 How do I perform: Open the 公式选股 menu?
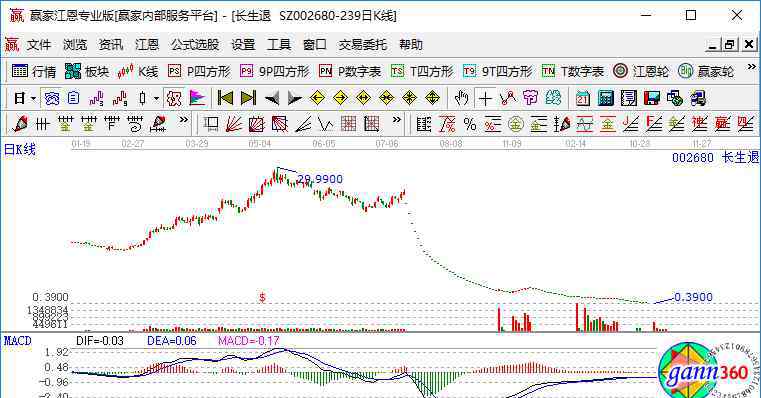[x=195, y=45]
